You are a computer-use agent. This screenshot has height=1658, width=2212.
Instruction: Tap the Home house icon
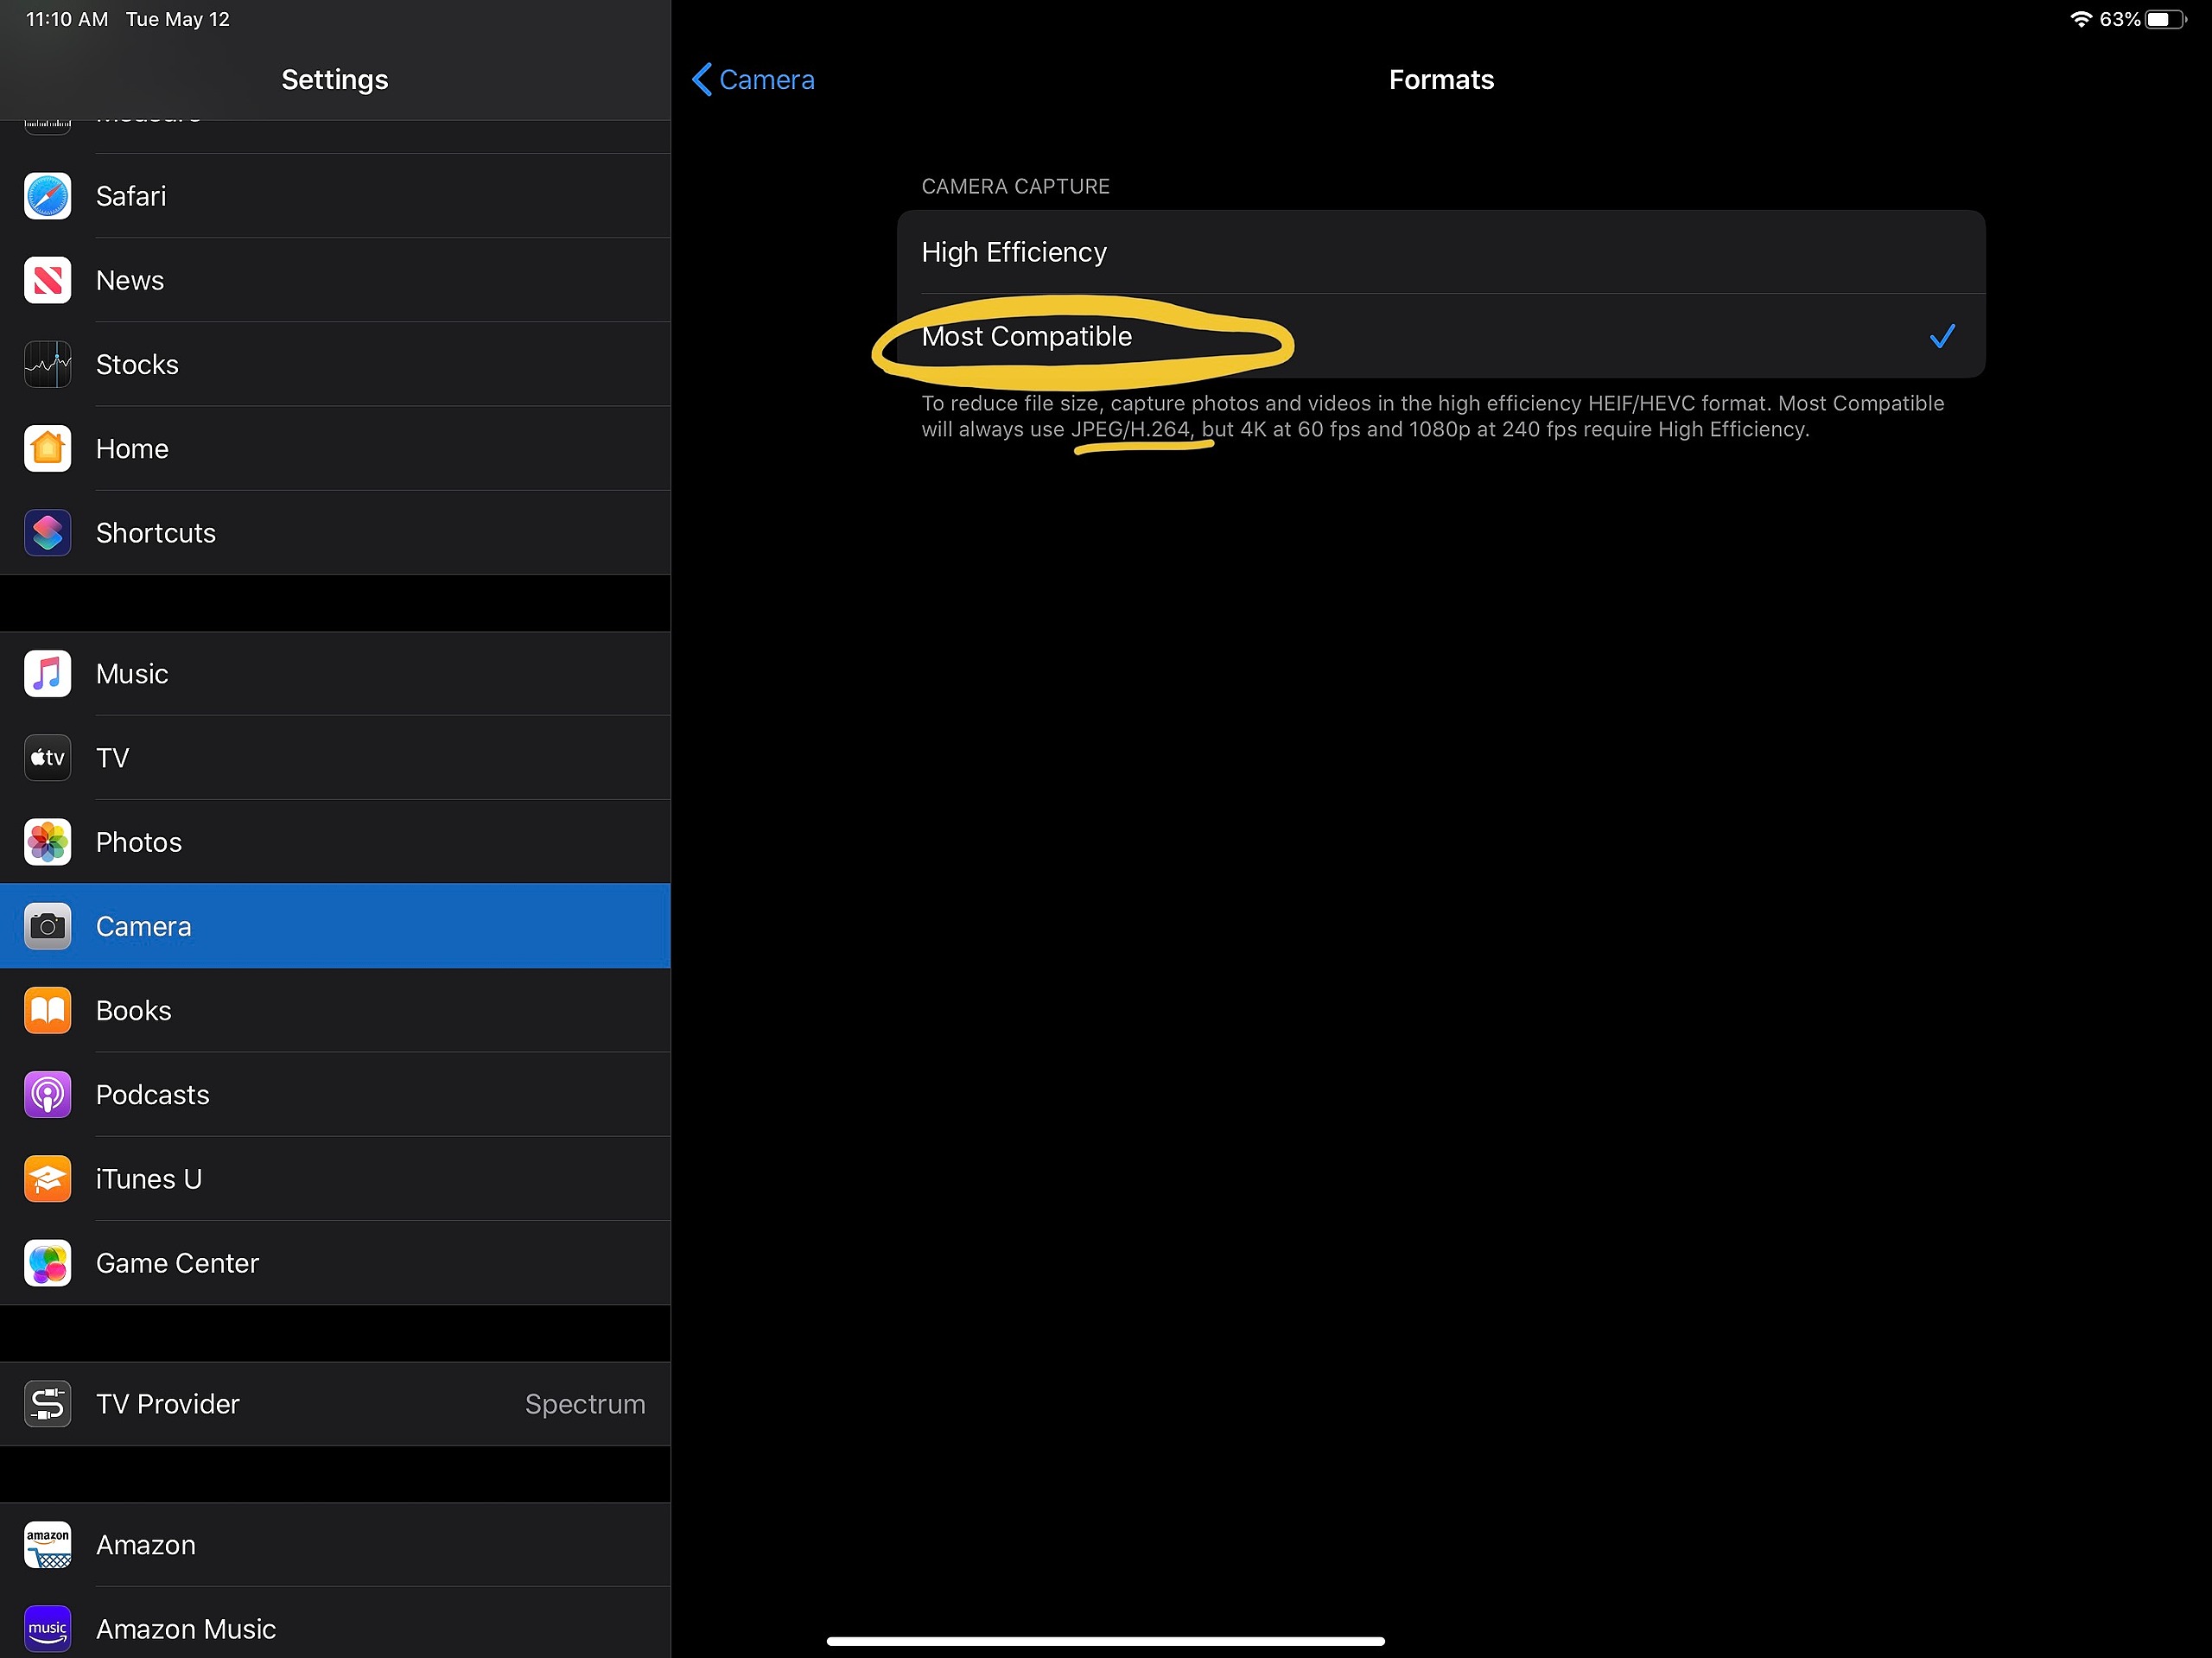tap(47, 449)
